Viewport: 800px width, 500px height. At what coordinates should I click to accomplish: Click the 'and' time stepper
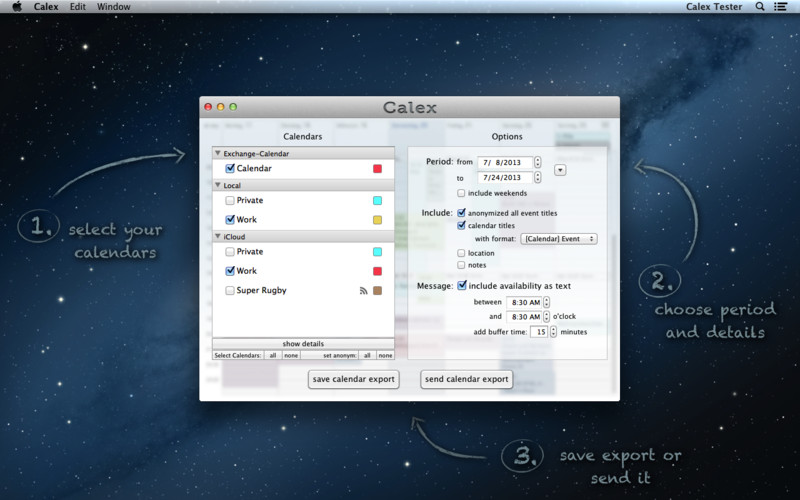pos(546,317)
